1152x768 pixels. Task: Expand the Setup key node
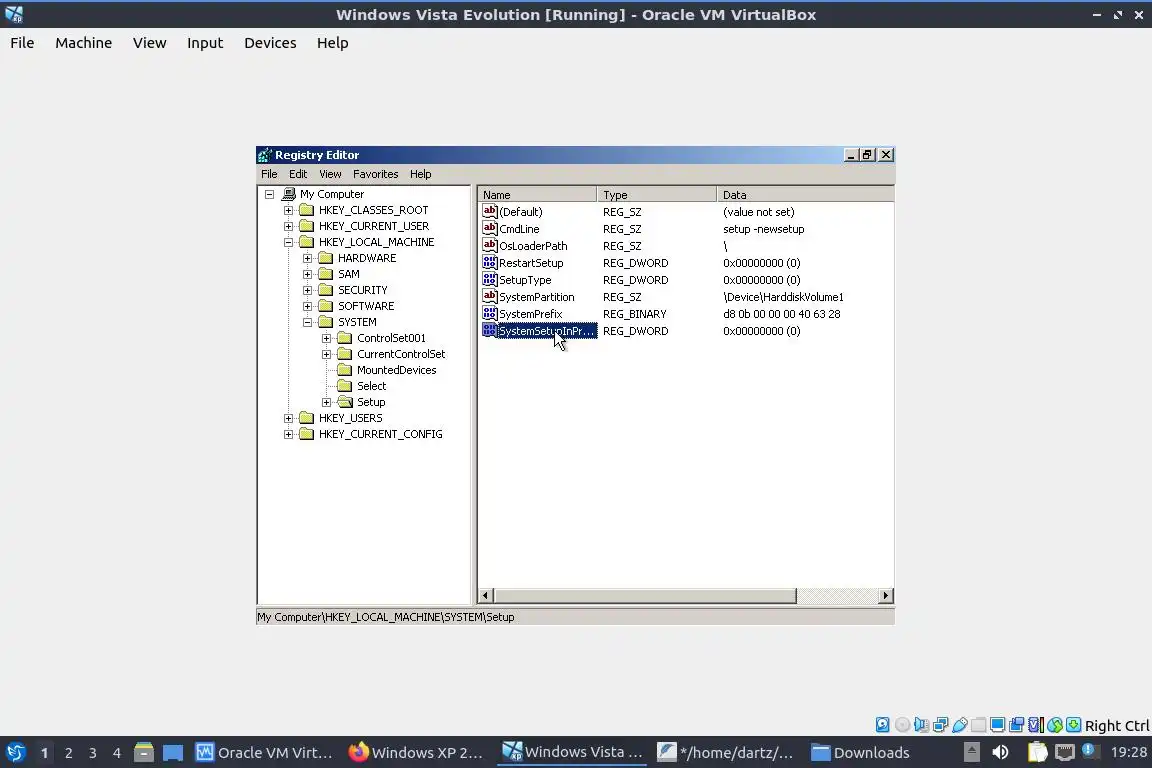(327, 402)
